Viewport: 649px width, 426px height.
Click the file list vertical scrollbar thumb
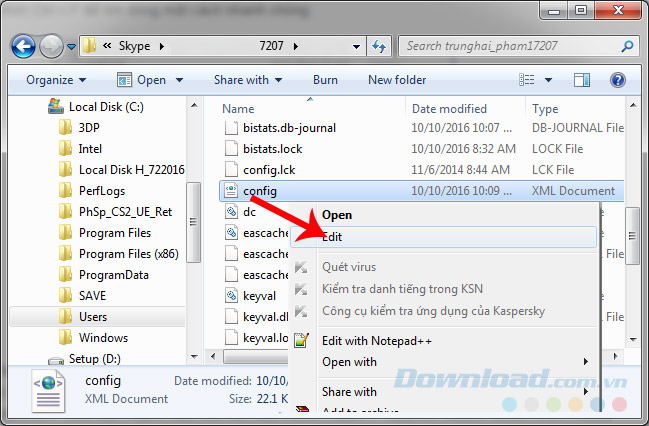(x=633, y=236)
